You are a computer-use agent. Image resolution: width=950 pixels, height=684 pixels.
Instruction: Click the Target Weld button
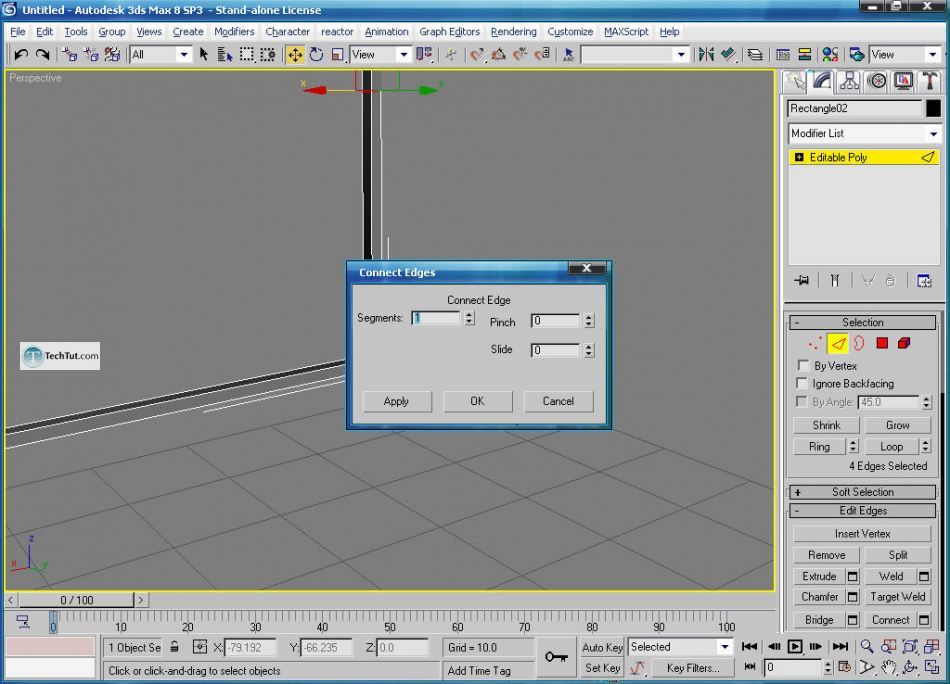tap(898, 597)
